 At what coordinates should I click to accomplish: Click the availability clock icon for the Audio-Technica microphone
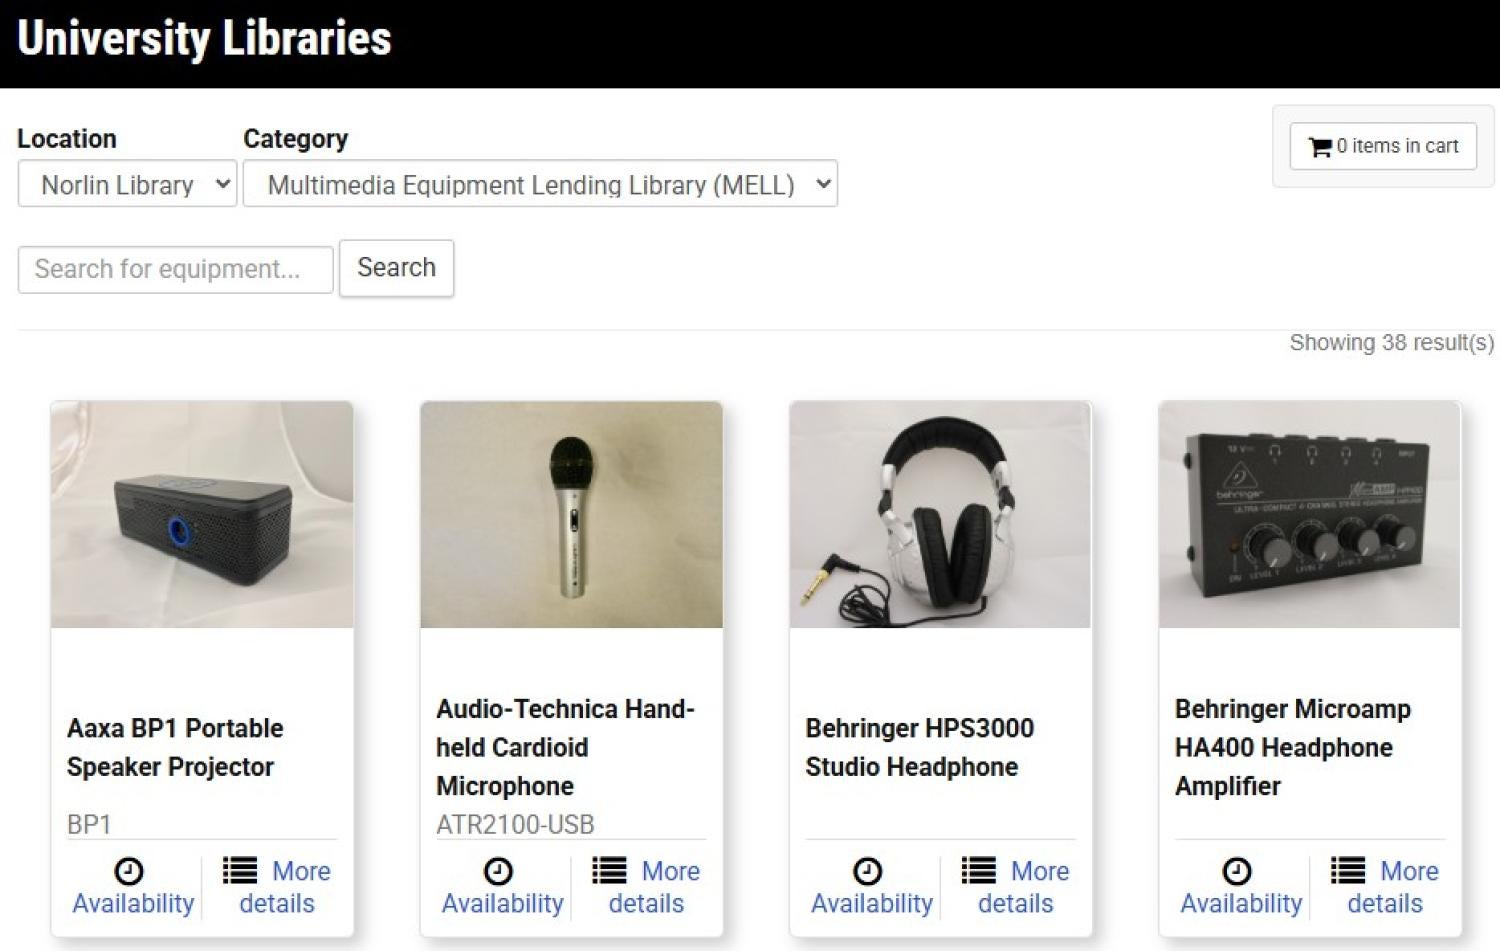[x=500, y=871]
